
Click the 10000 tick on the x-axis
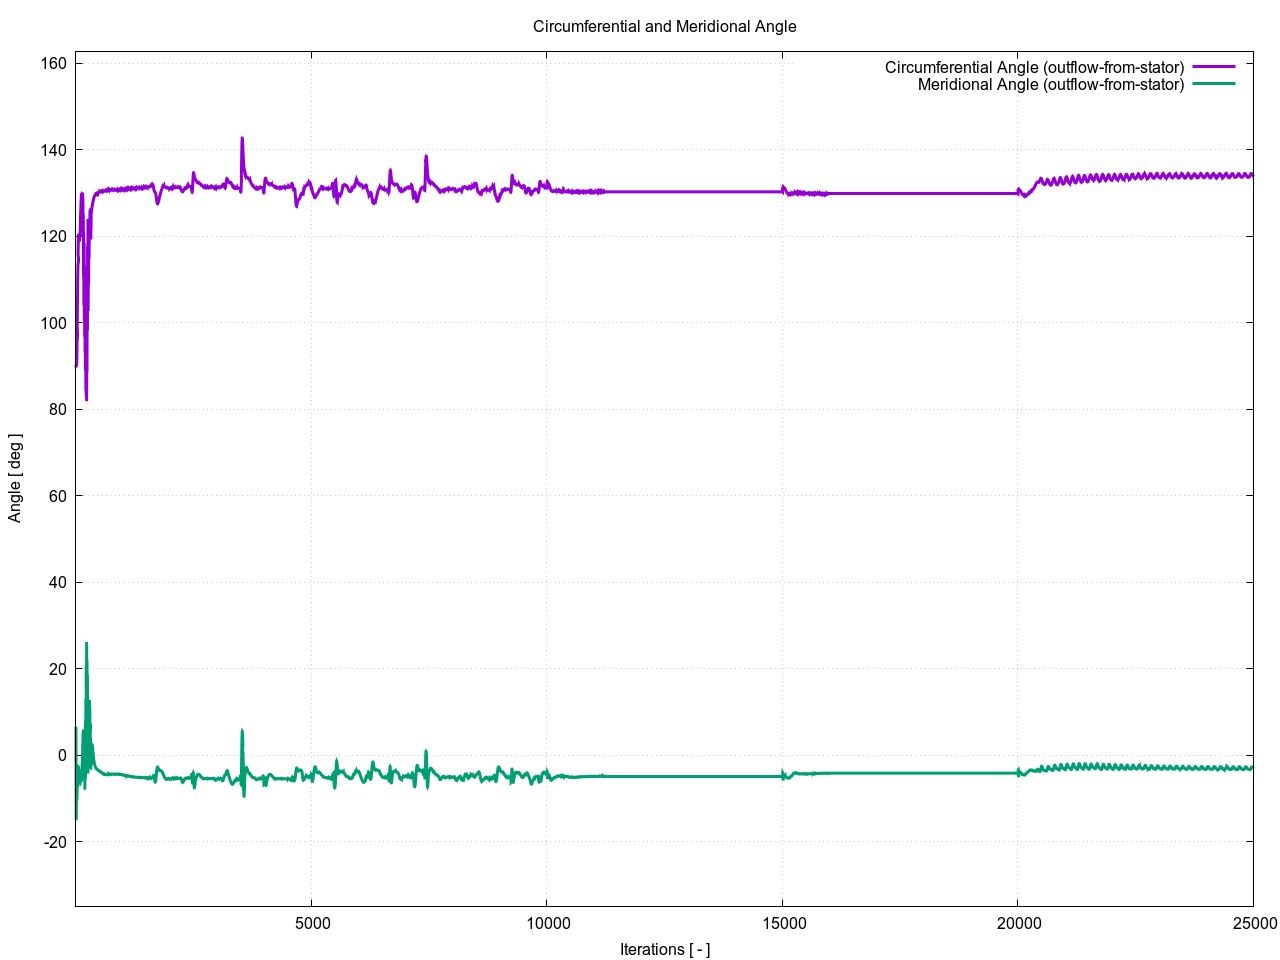coord(547,922)
